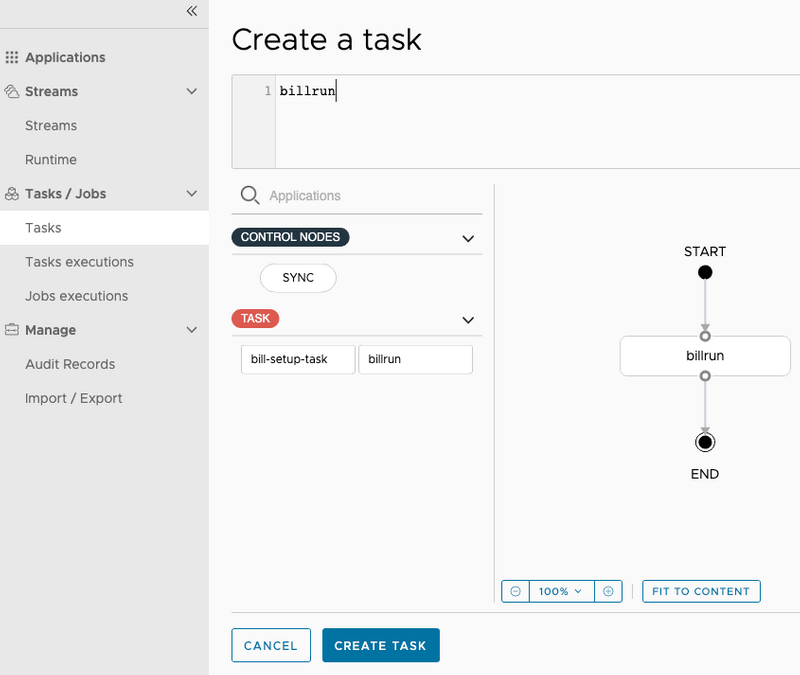Select the SYNC control node
Image resolution: width=800 pixels, height=675 pixels.
[297, 278]
